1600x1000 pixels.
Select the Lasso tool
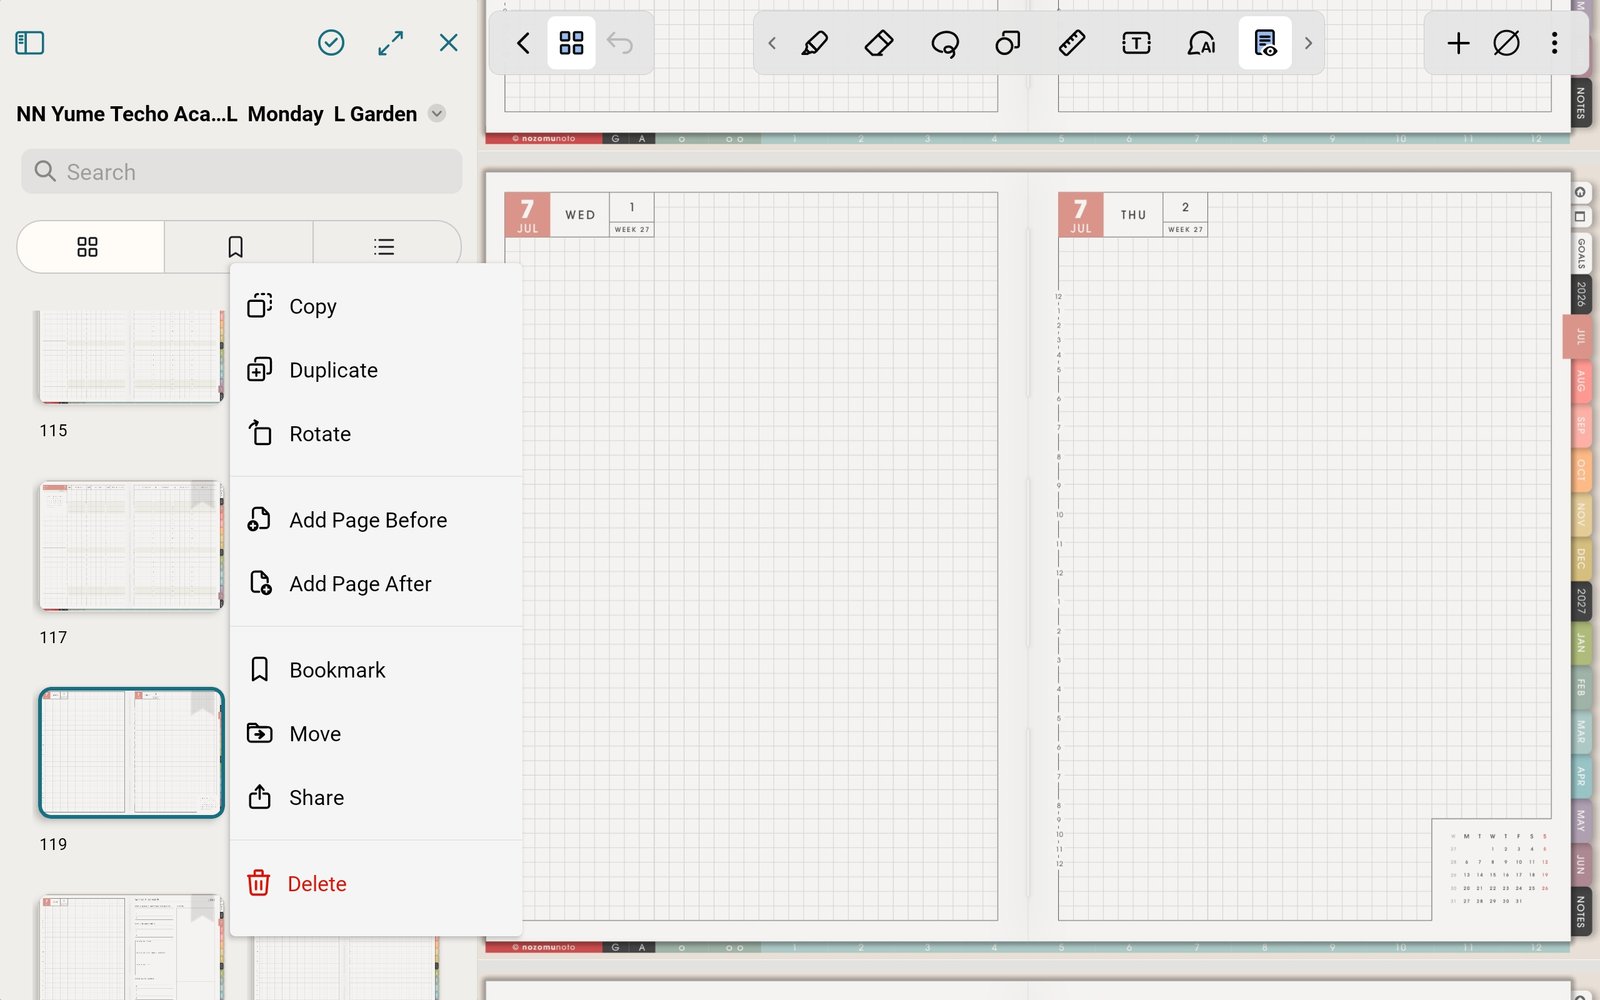944,43
